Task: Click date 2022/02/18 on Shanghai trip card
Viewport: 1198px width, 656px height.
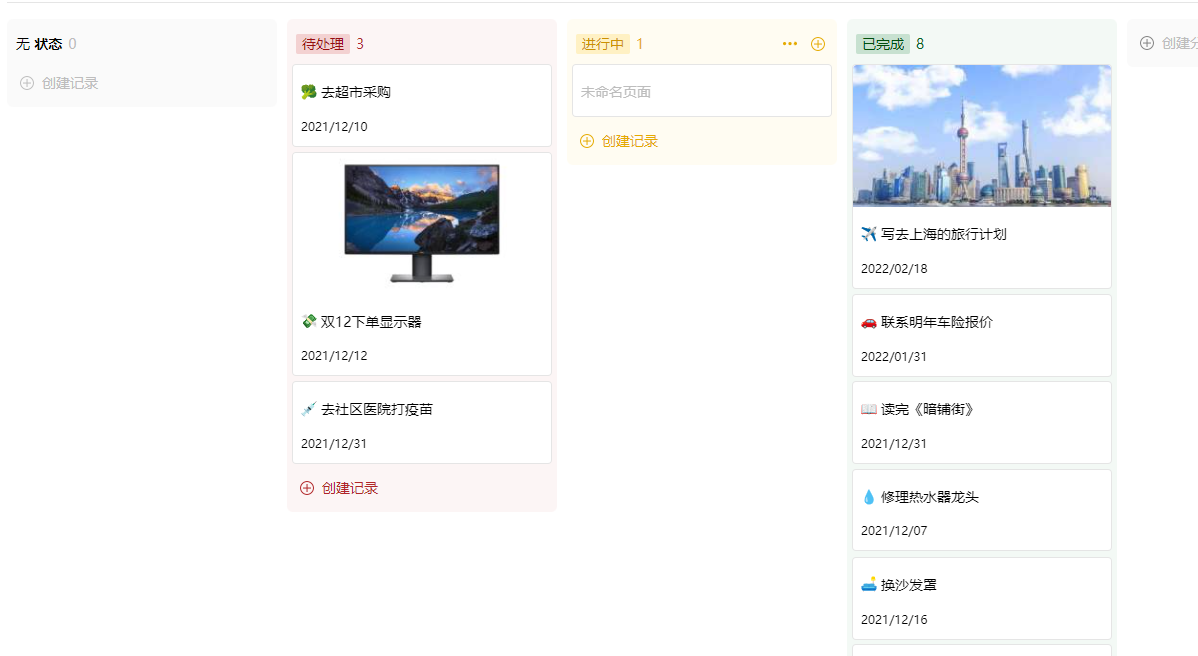Action: point(894,269)
